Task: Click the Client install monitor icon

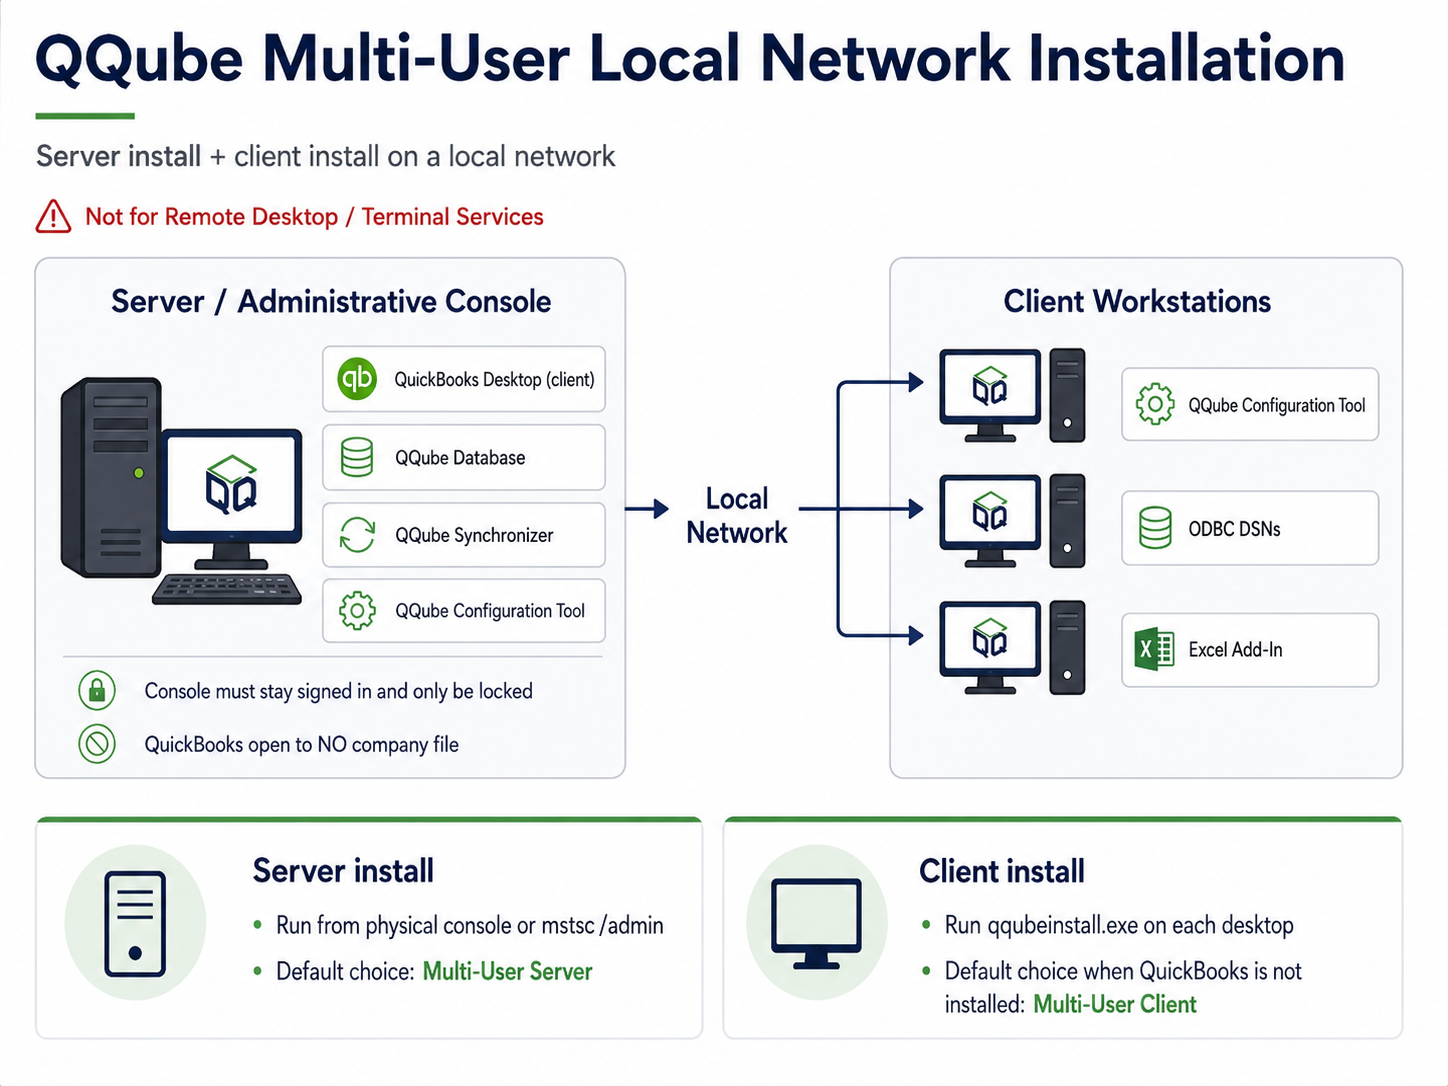Action: click(x=816, y=923)
